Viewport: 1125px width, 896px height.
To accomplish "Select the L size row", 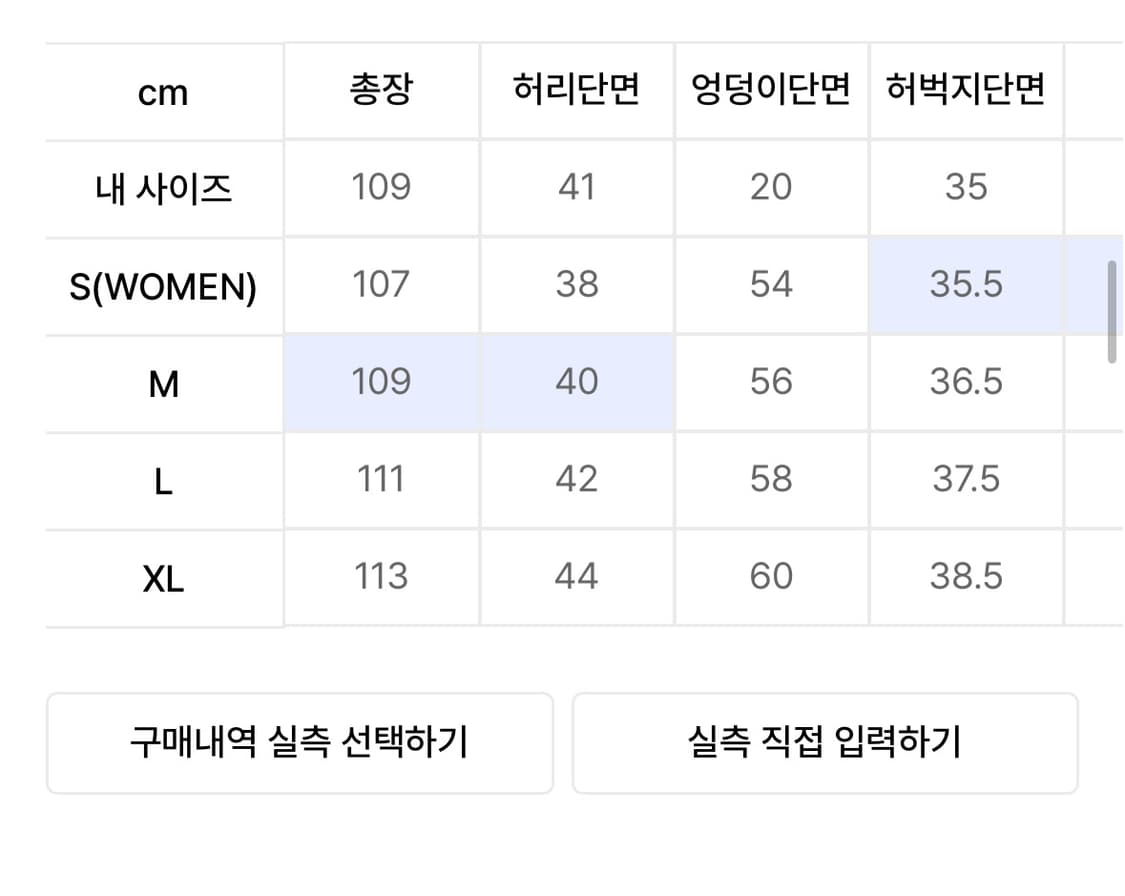I will coord(162,478).
